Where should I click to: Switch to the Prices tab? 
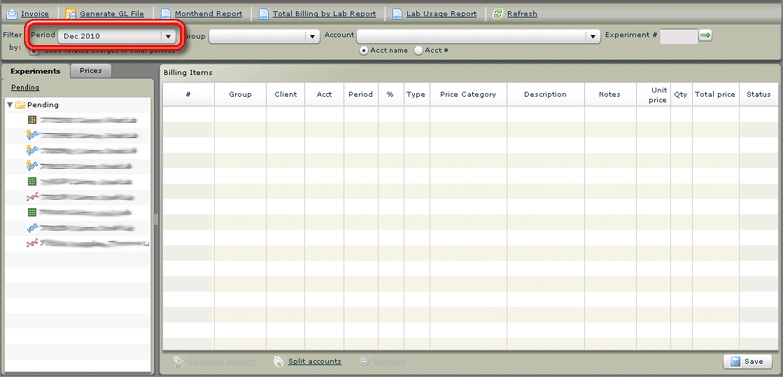click(x=90, y=71)
